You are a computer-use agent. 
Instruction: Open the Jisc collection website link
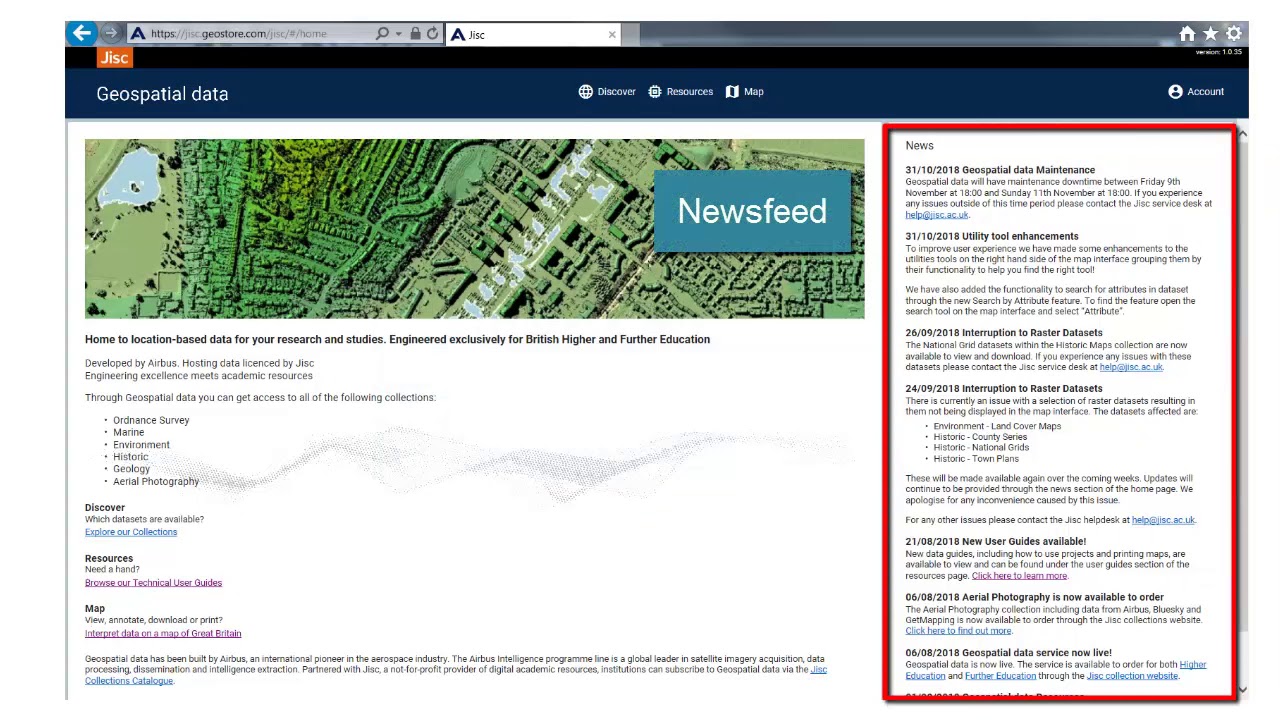pos(1132,676)
